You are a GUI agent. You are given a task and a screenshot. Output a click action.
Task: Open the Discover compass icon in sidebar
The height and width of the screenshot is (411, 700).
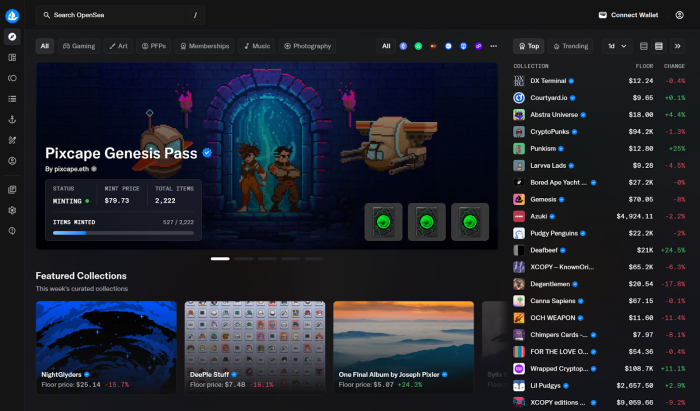(12, 37)
